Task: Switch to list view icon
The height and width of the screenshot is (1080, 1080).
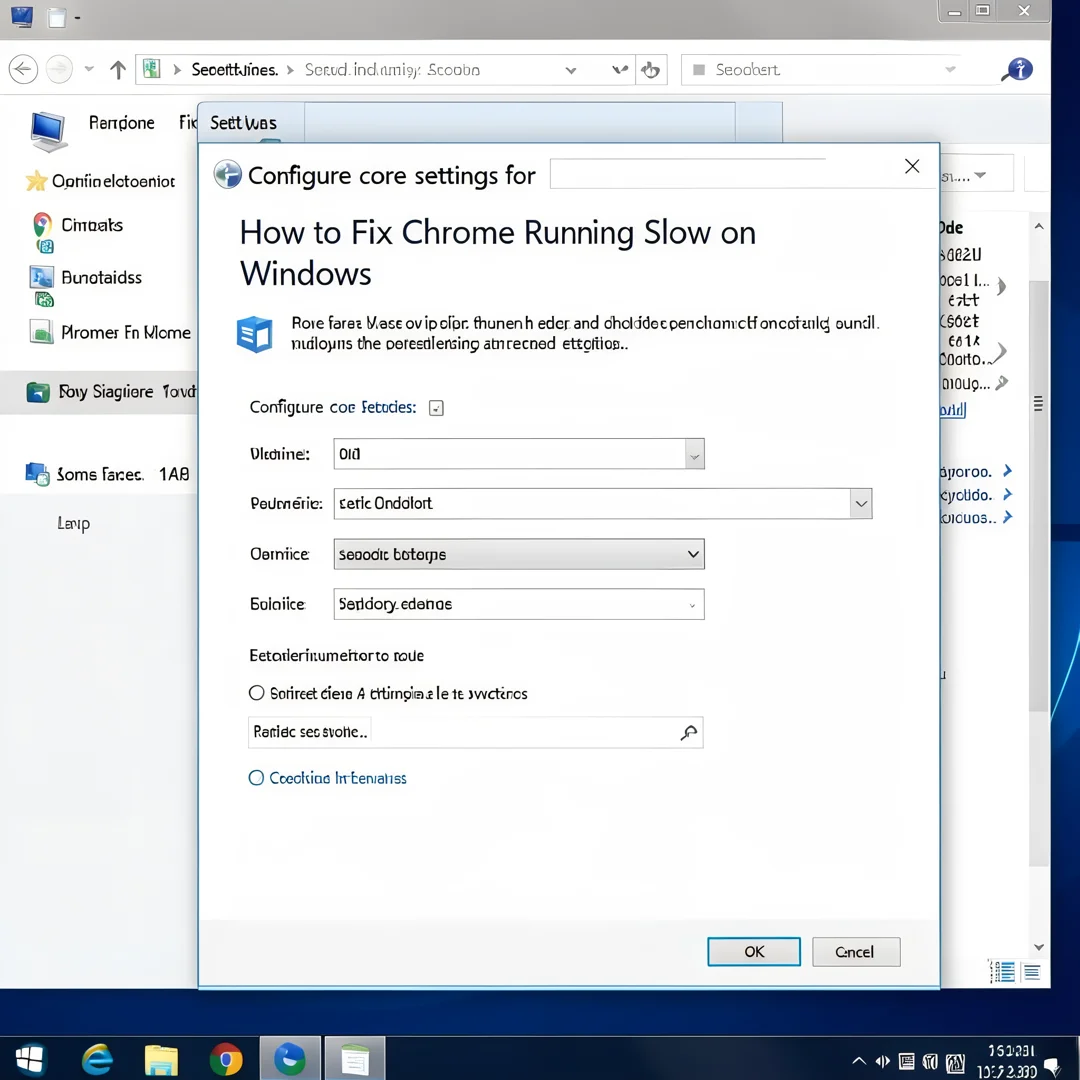Action: 1032,972
